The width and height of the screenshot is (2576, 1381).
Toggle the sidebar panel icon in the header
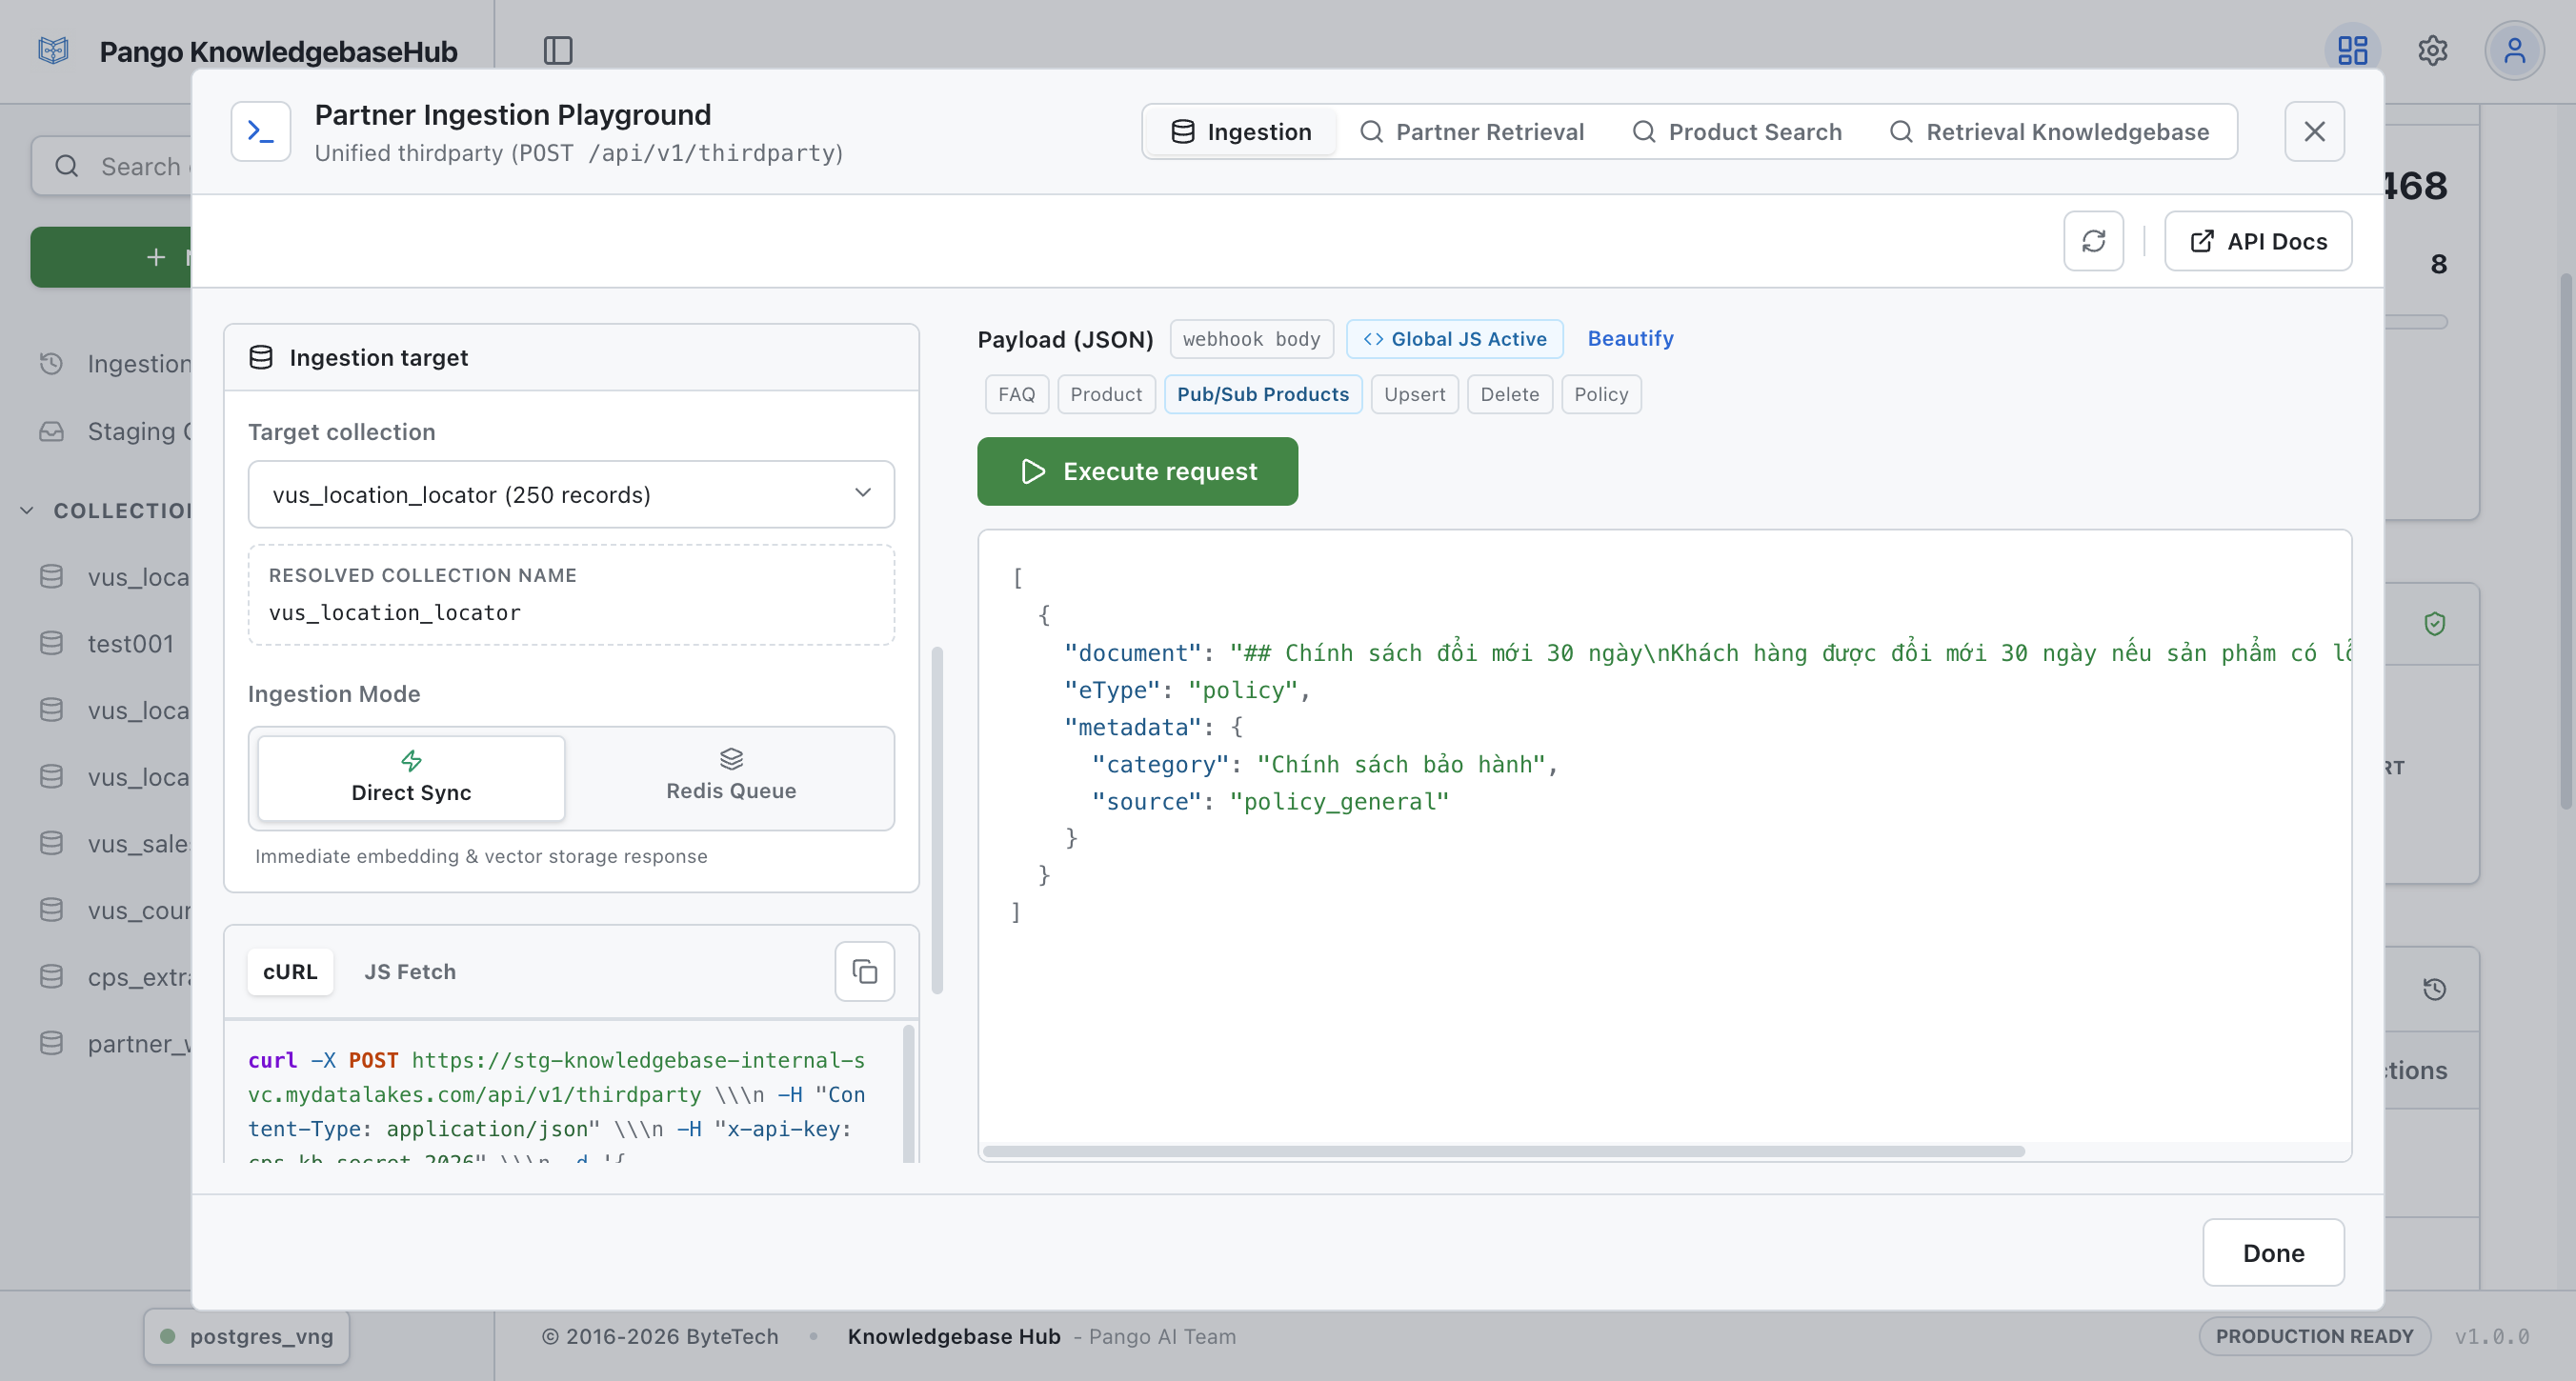(558, 50)
